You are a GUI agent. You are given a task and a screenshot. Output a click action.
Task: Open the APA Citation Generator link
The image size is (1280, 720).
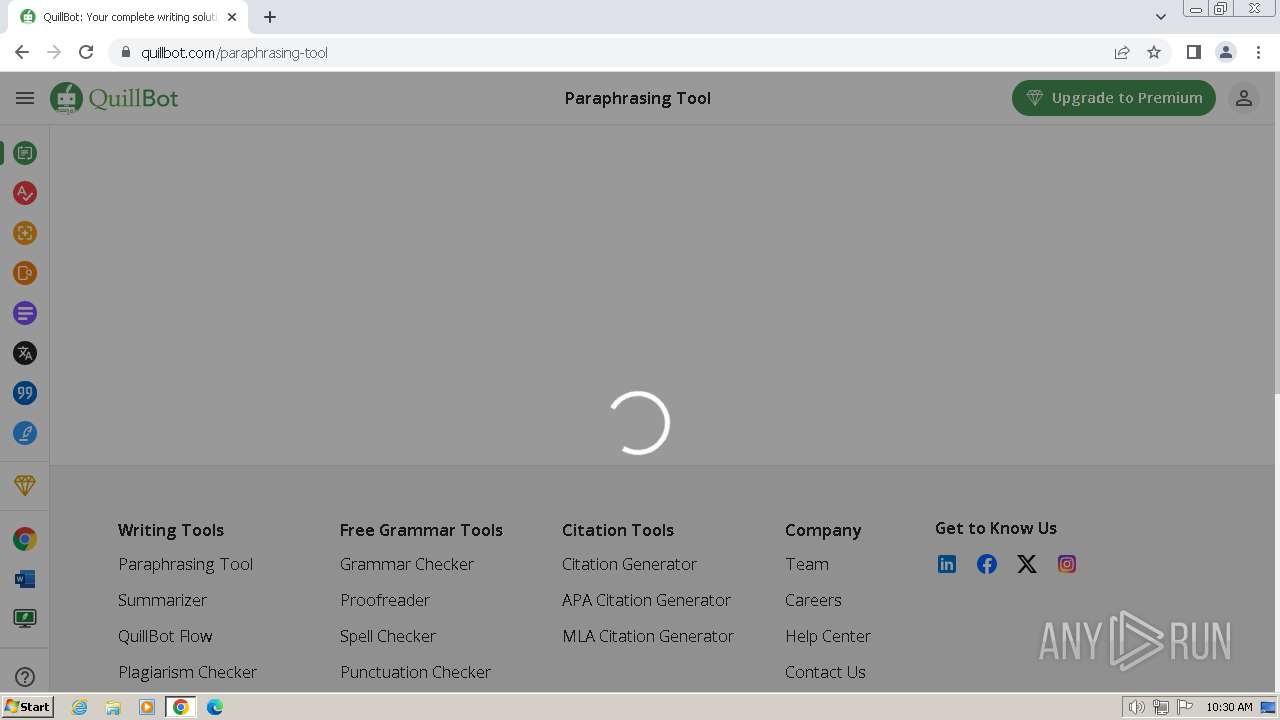[646, 600]
